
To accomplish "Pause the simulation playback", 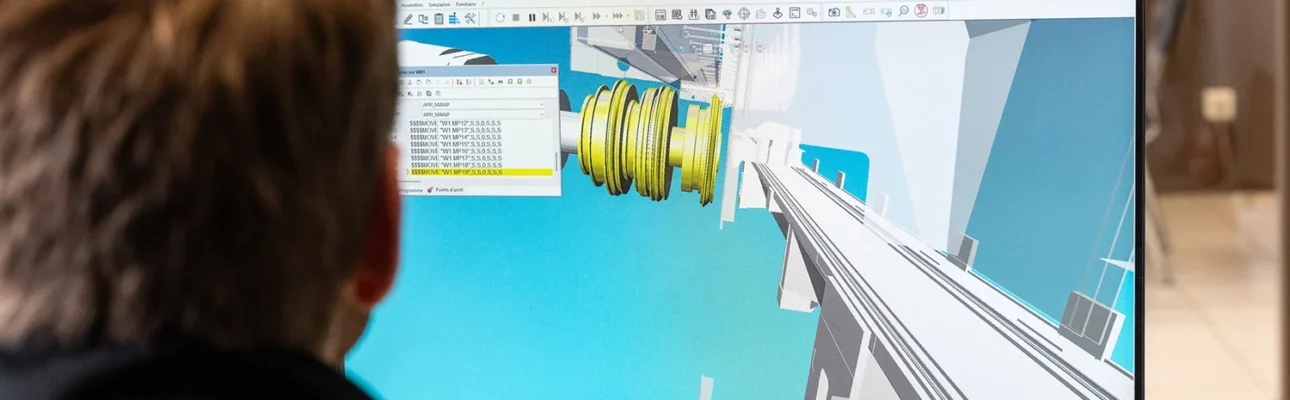I will (532, 18).
